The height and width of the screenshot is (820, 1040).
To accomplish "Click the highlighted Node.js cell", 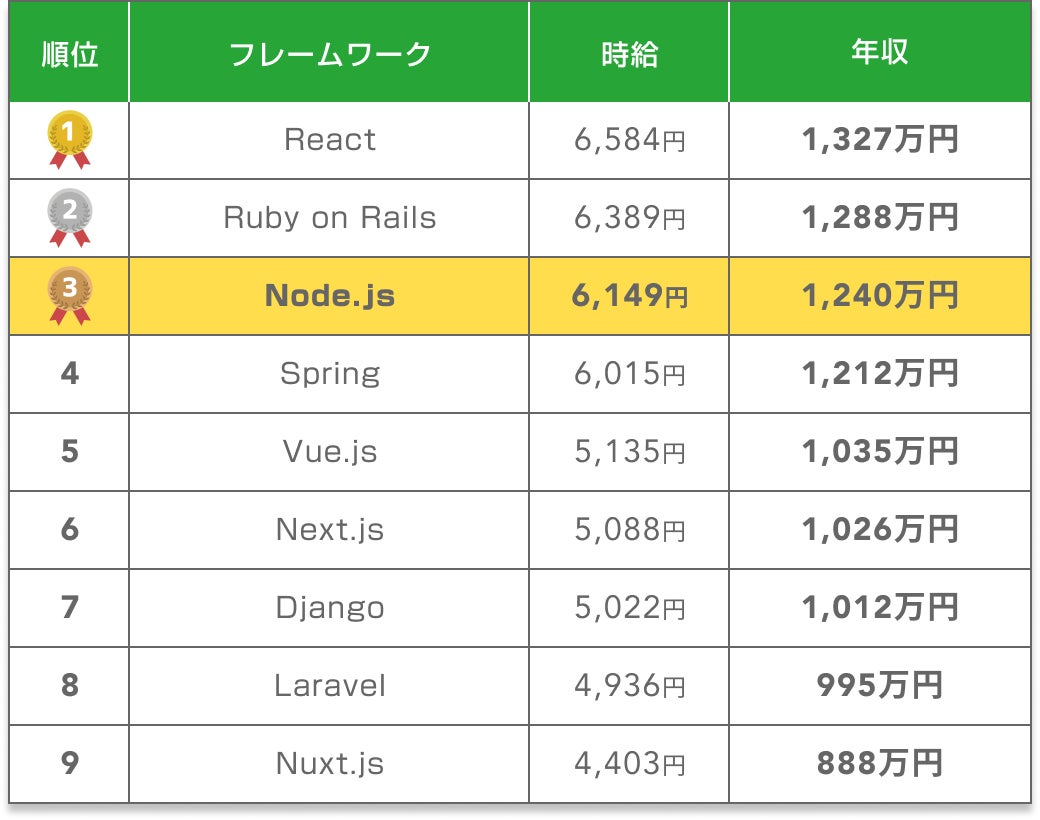I will [330, 296].
